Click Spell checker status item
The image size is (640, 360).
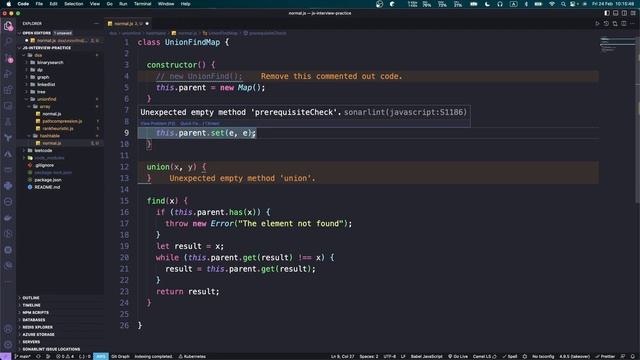pos(510,356)
